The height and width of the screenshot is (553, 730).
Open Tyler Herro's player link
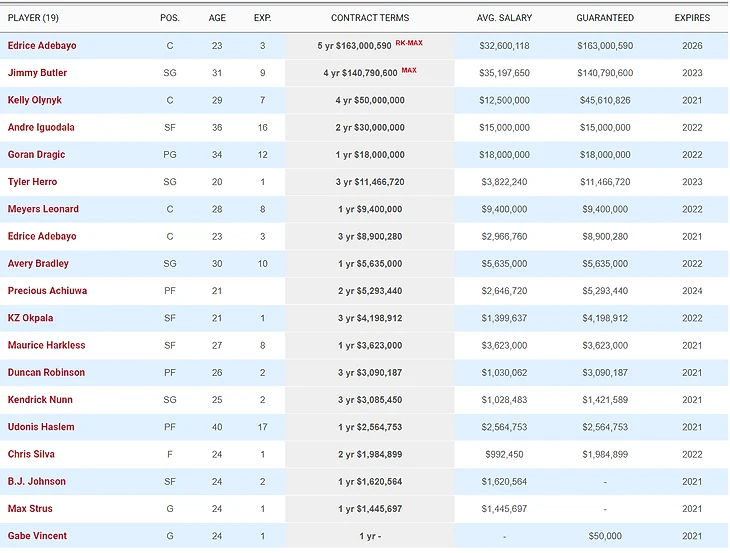tap(32, 182)
